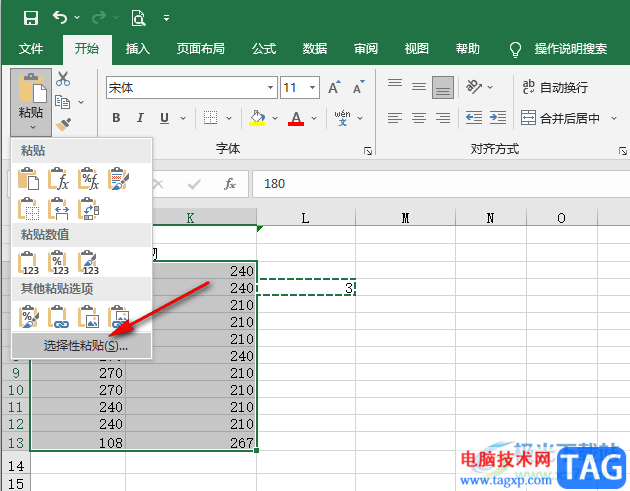Switch to the 页面布局 tab
Image resolution: width=630 pixels, height=491 pixels.
[200, 49]
